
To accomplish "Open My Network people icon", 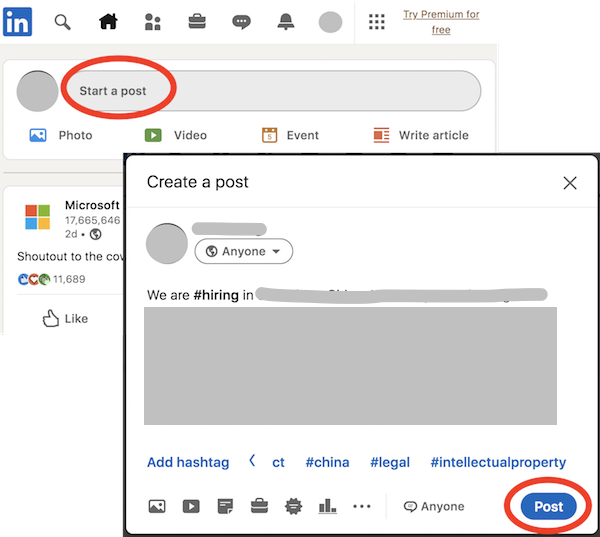I will coord(152,22).
